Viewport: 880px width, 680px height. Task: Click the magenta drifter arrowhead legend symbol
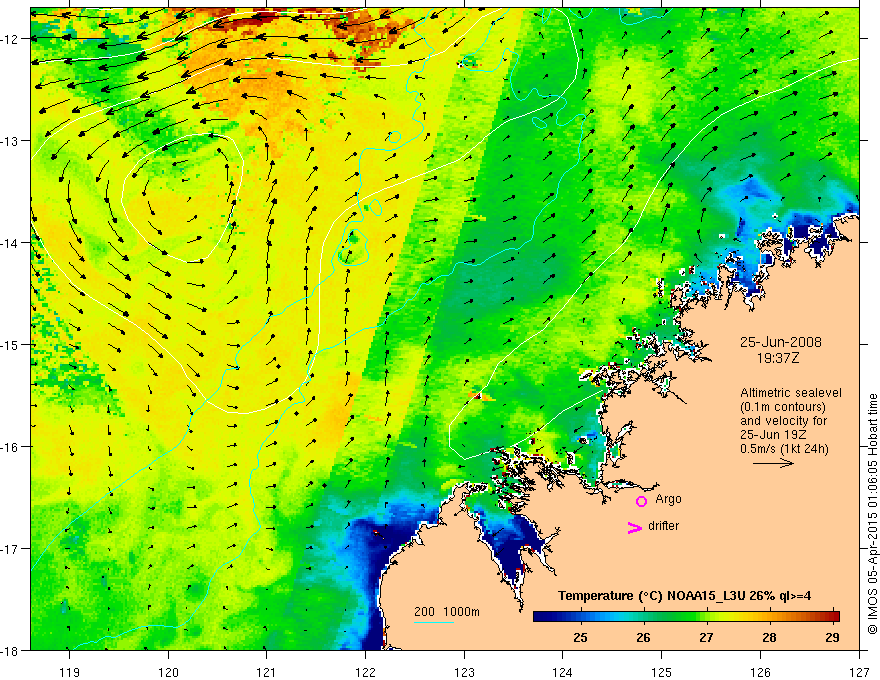pos(635,527)
